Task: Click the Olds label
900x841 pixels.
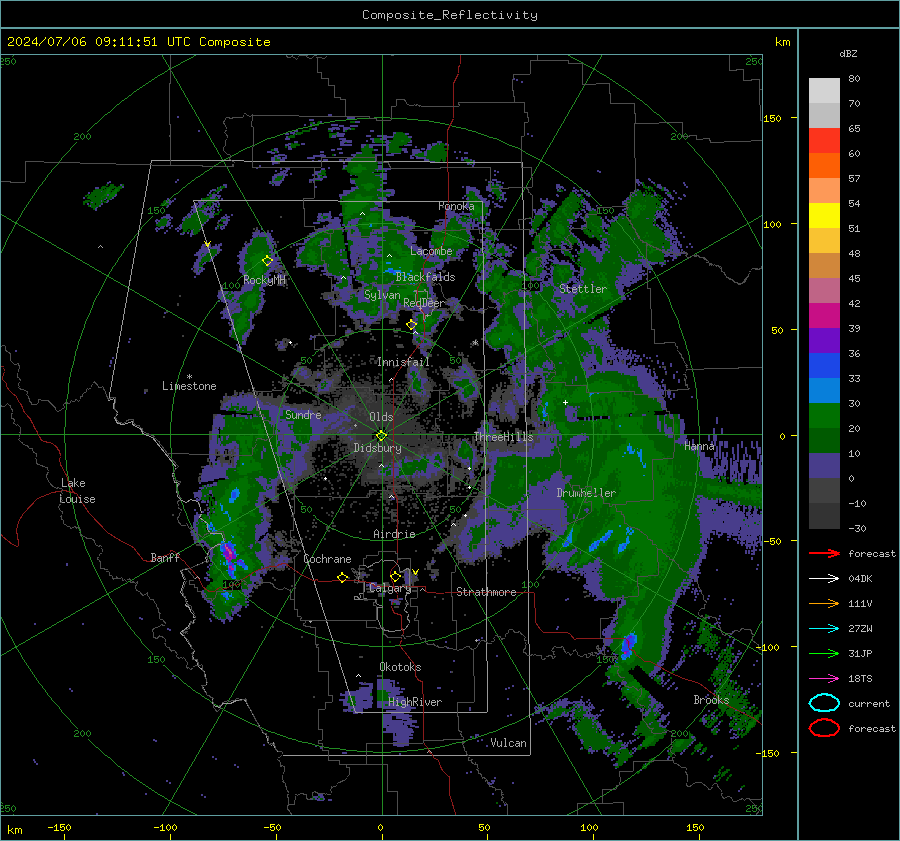Action: [381, 417]
